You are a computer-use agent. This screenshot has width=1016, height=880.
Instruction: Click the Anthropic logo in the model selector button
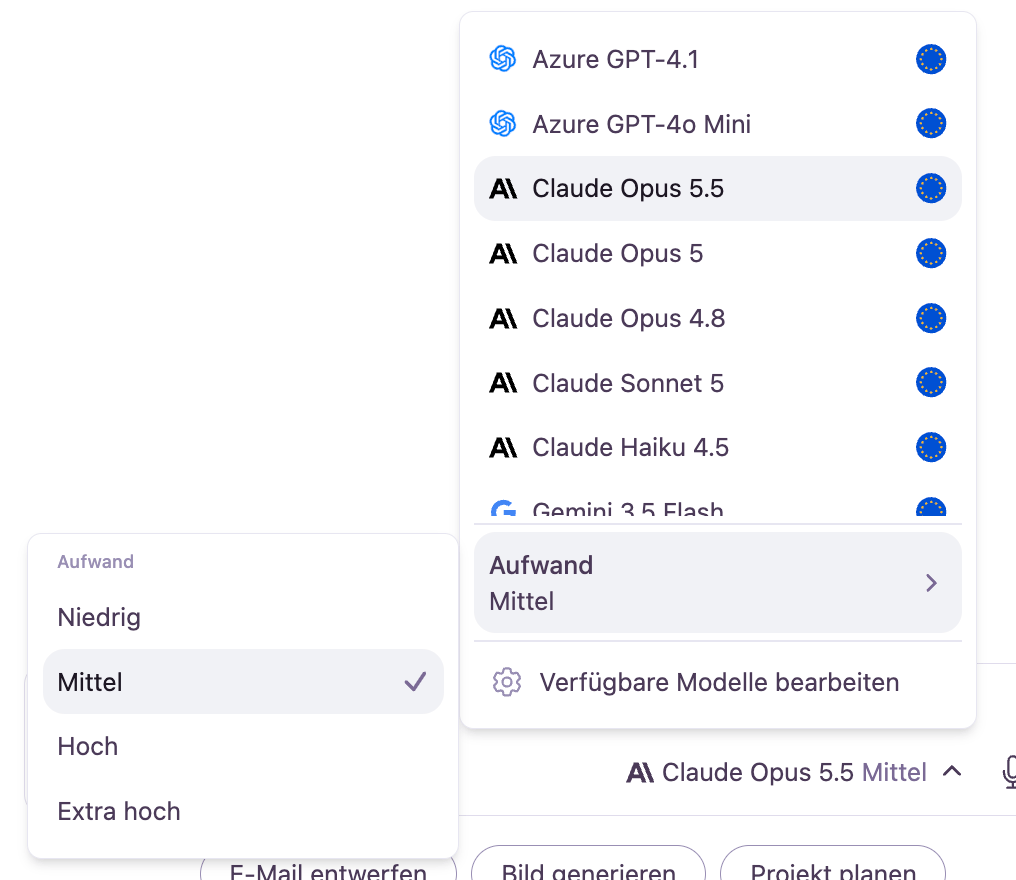pos(640,772)
